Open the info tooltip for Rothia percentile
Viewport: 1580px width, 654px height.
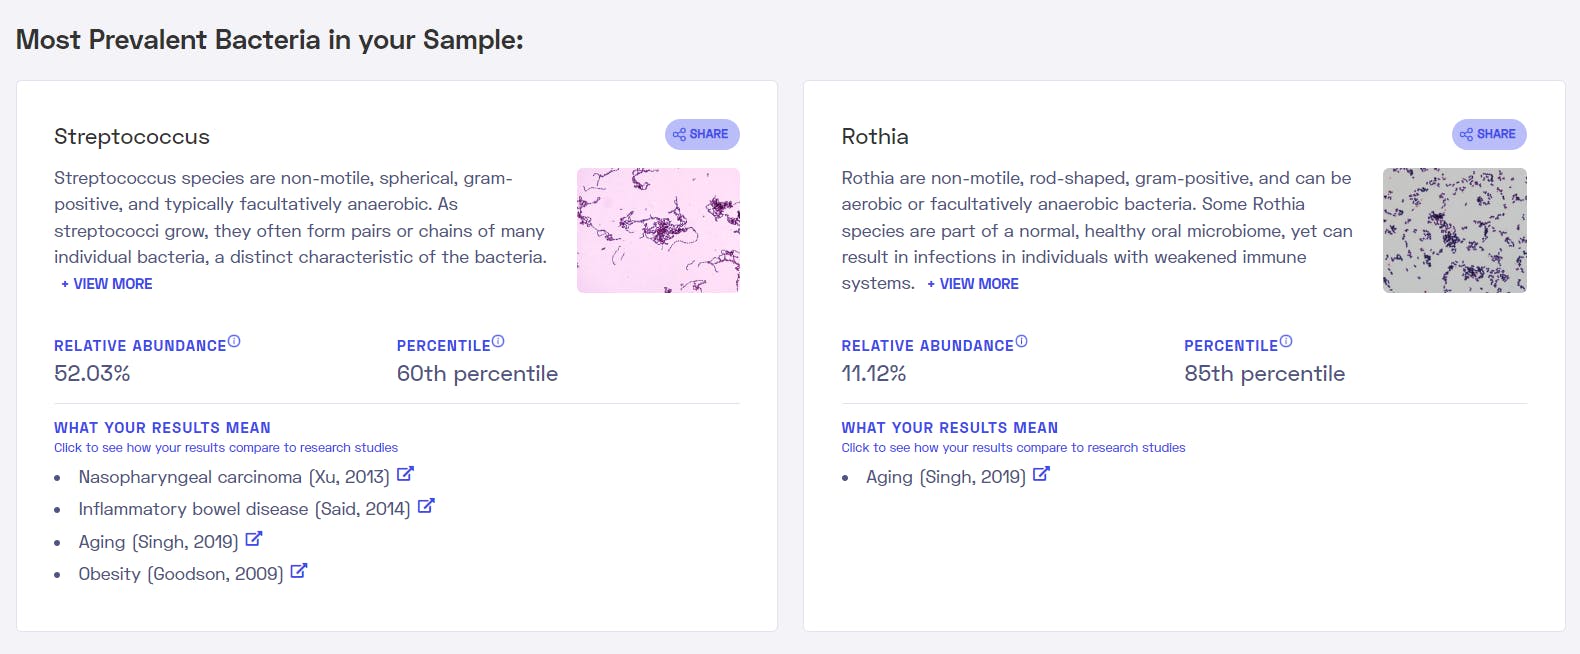[1287, 339]
